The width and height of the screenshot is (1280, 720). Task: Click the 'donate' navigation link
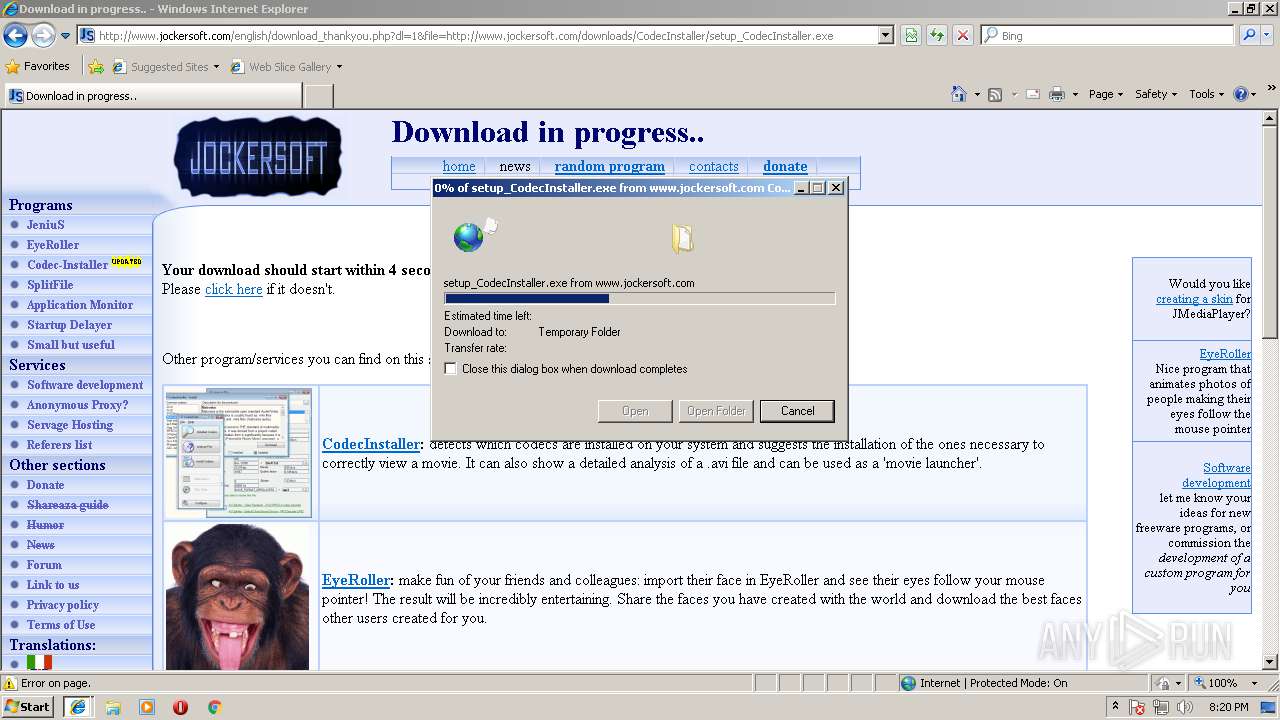[785, 166]
